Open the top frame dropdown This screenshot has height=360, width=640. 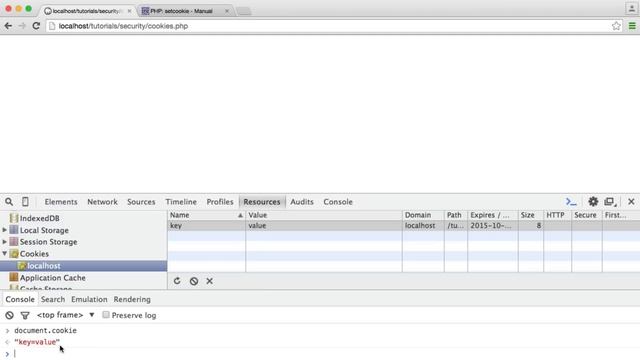66,315
